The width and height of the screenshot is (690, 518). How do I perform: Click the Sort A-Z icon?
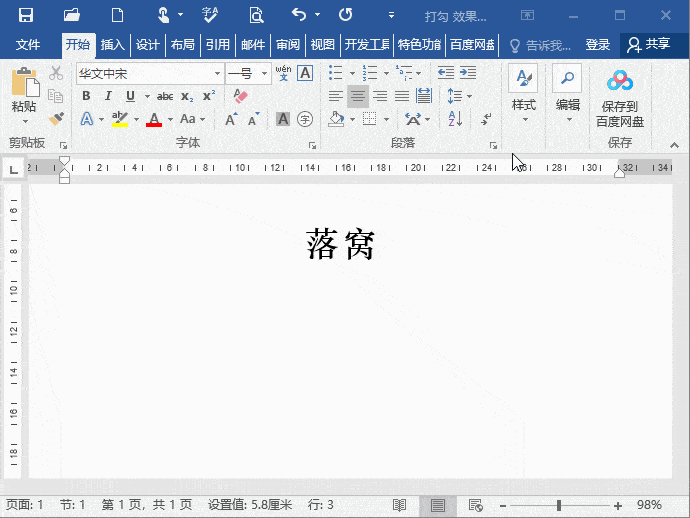tap(455, 119)
